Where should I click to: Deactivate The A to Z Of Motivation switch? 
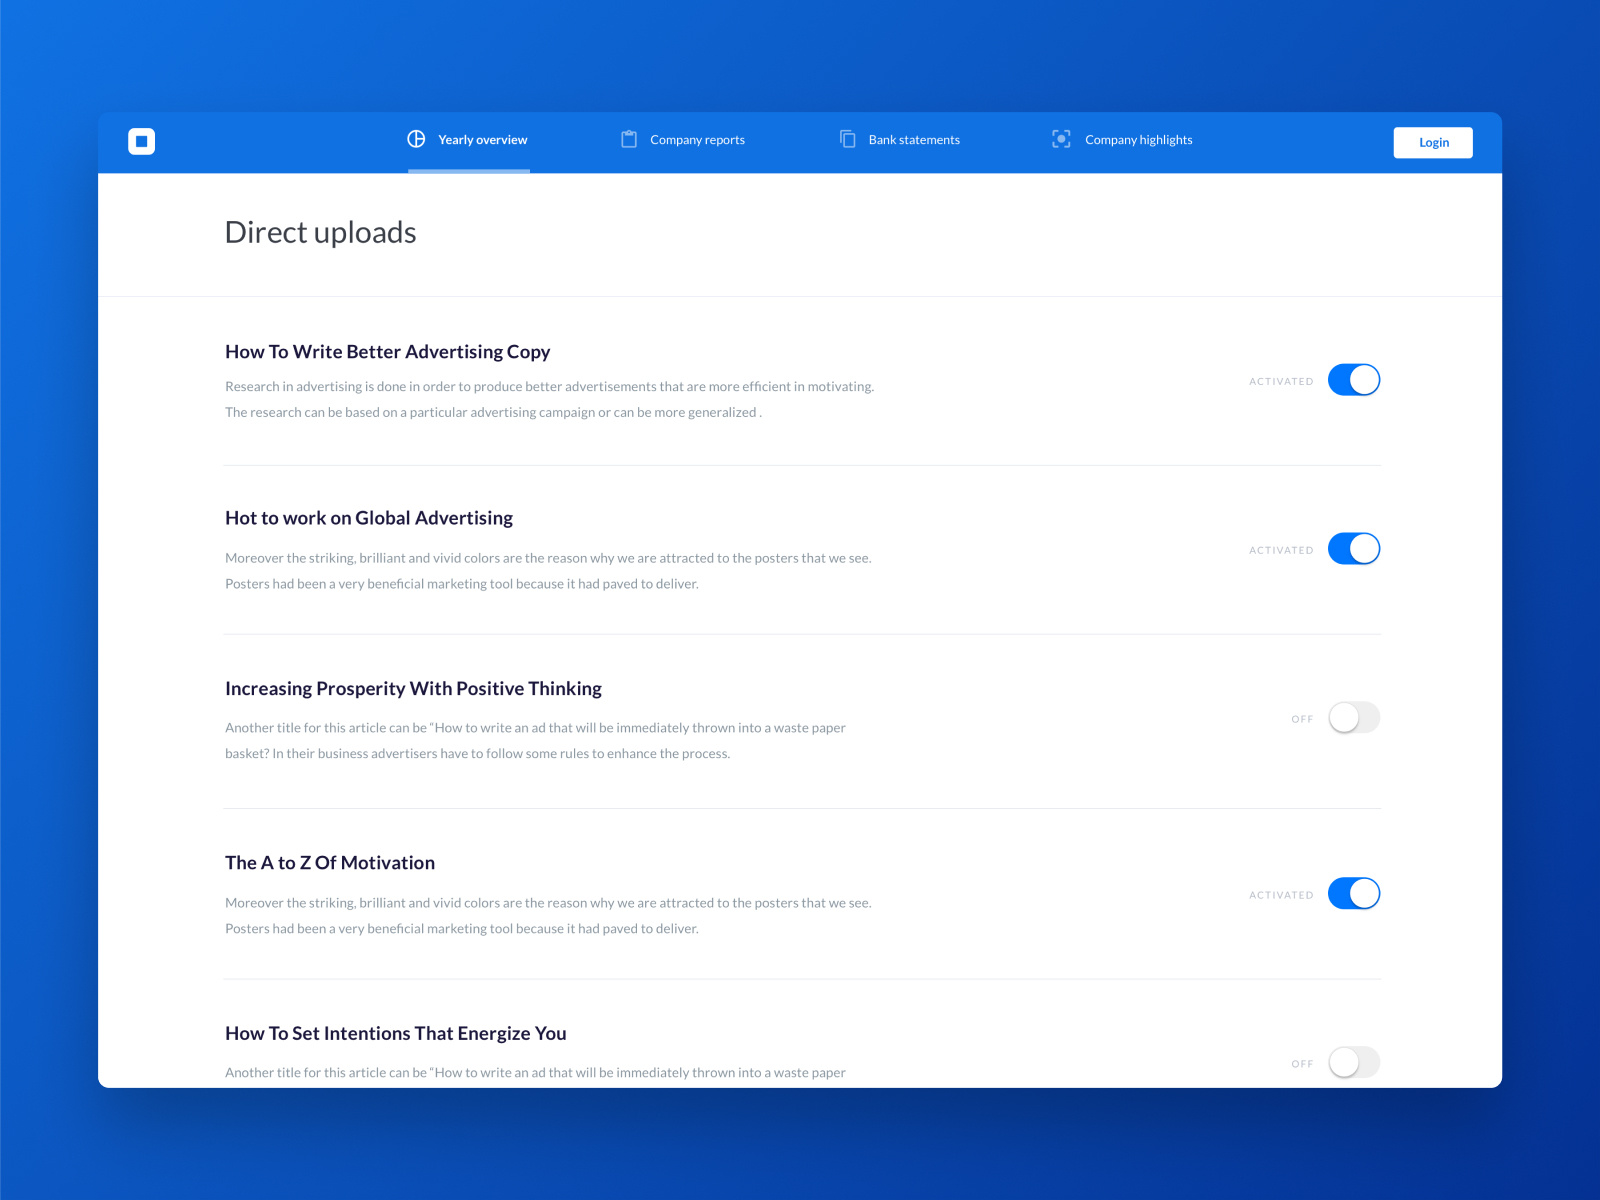click(x=1353, y=893)
